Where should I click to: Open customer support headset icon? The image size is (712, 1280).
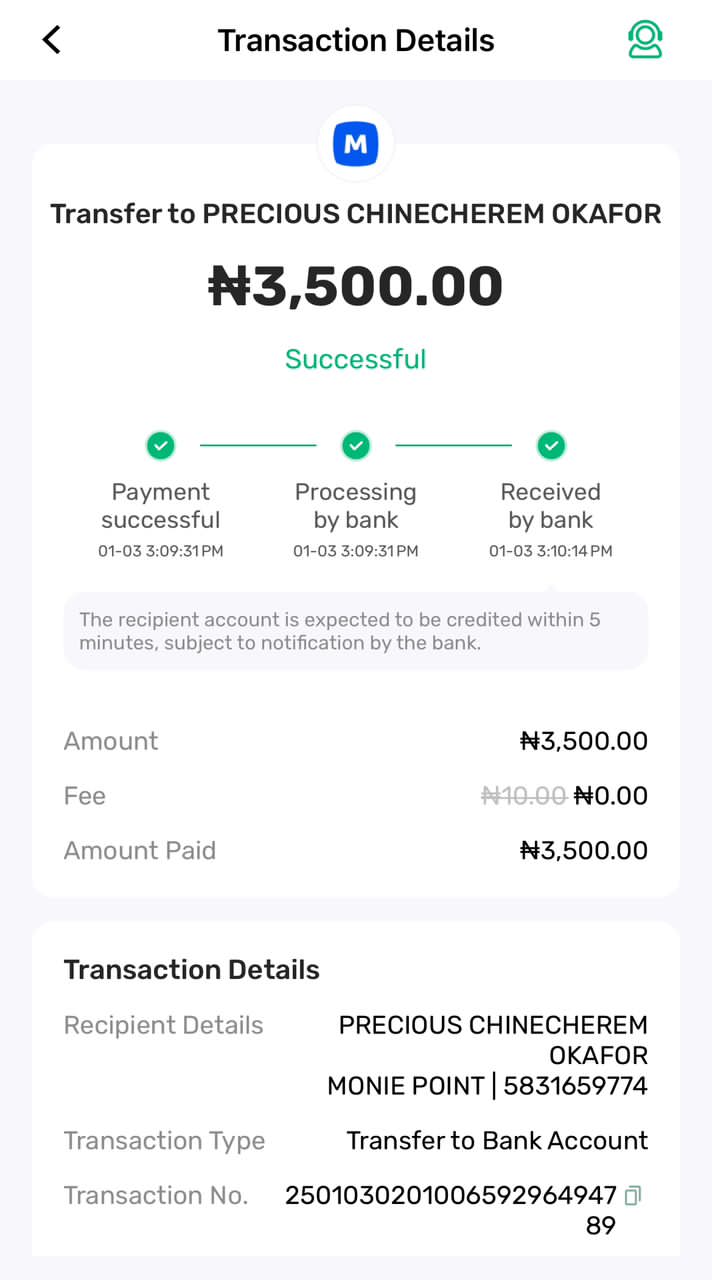[x=645, y=40]
